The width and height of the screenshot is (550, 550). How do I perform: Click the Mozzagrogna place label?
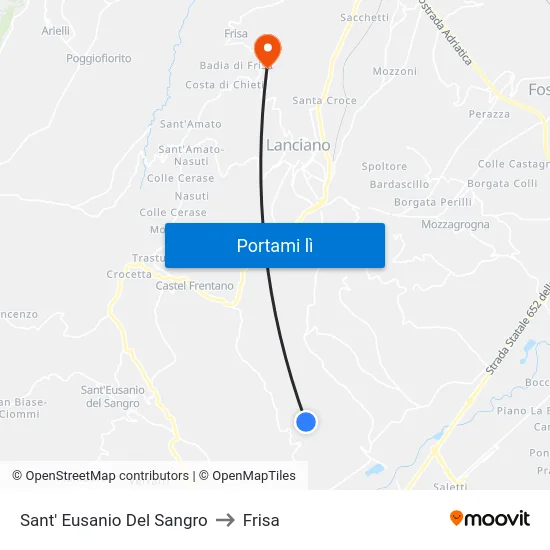(455, 224)
